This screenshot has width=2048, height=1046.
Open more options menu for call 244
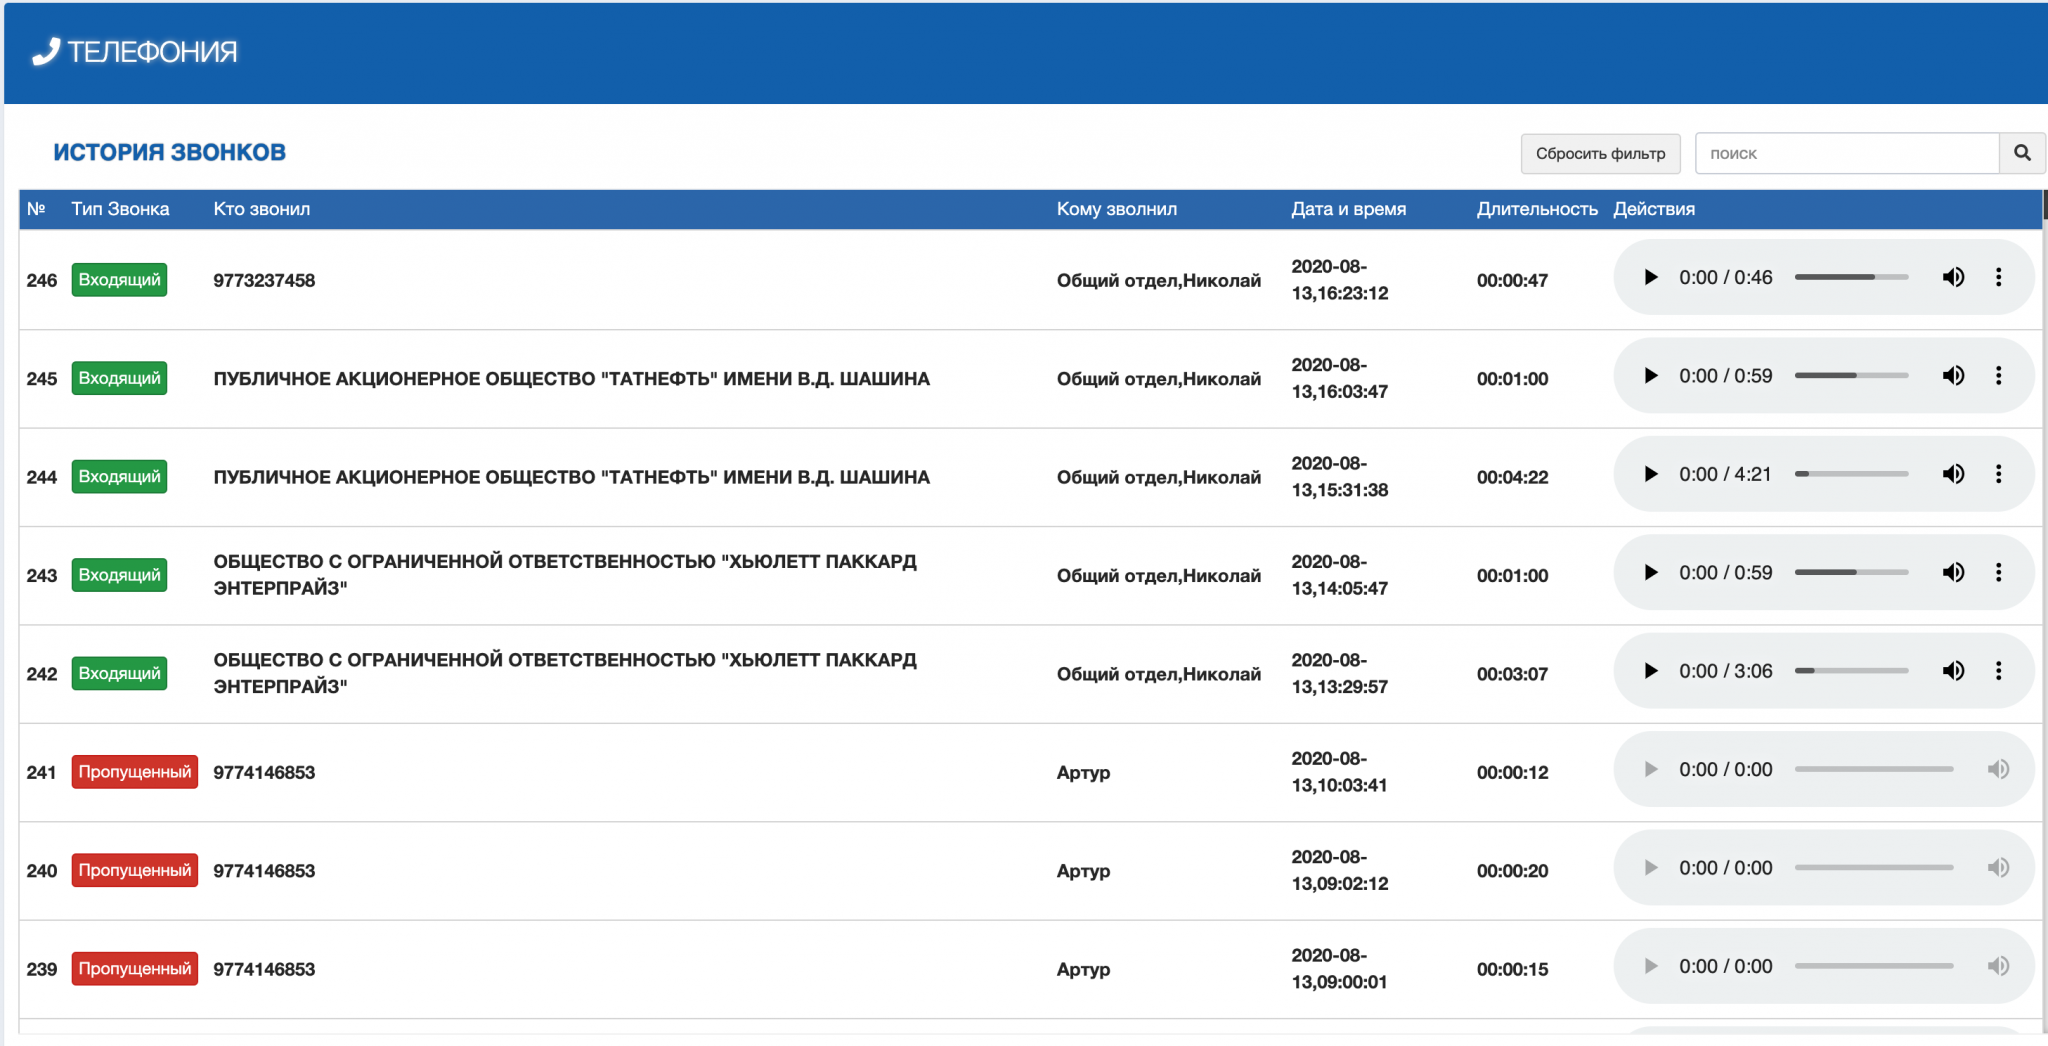coord(1998,474)
